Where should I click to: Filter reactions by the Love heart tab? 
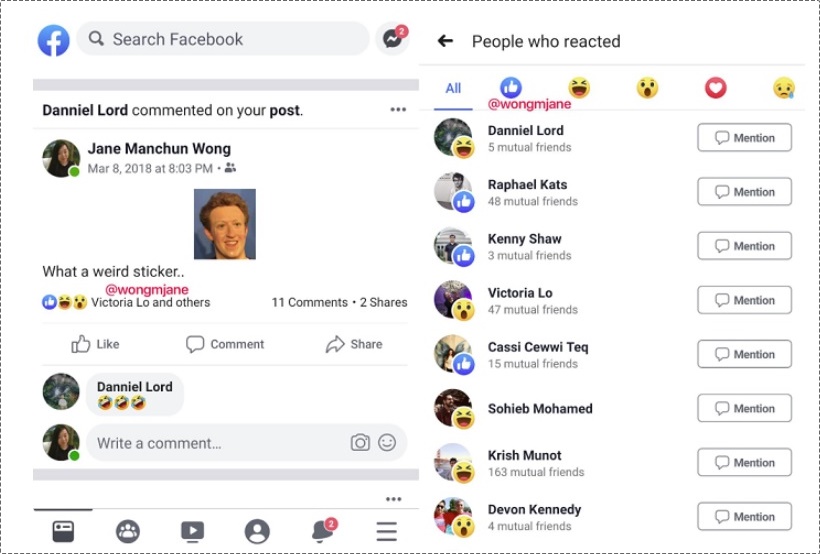click(715, 87)
